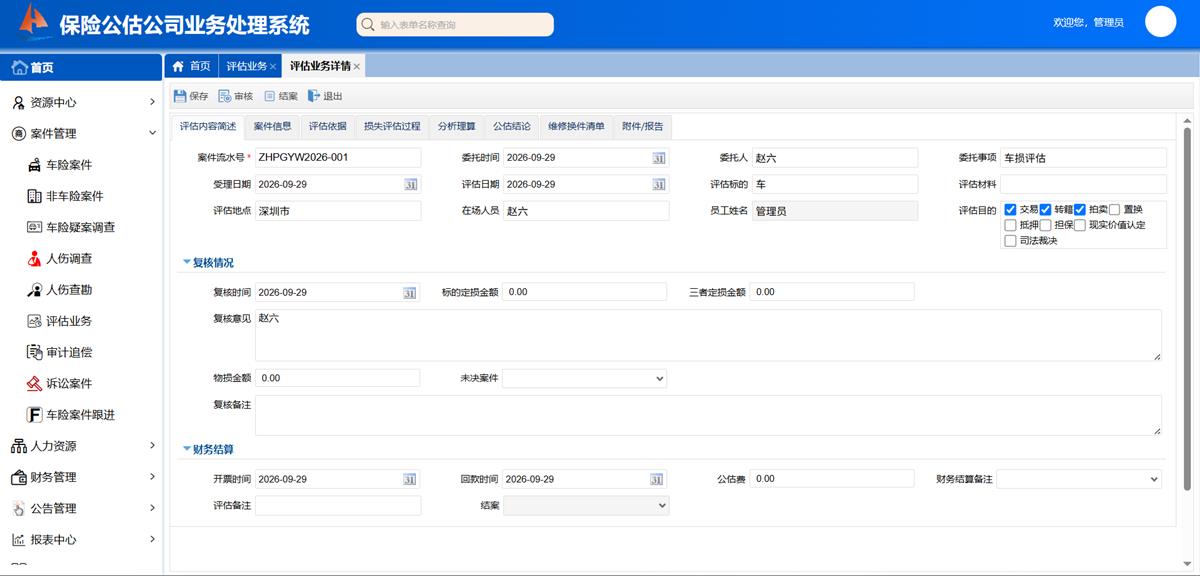Click 首页 in the left sidebar
The image size is (1200, 576).
tap(82, 67)
